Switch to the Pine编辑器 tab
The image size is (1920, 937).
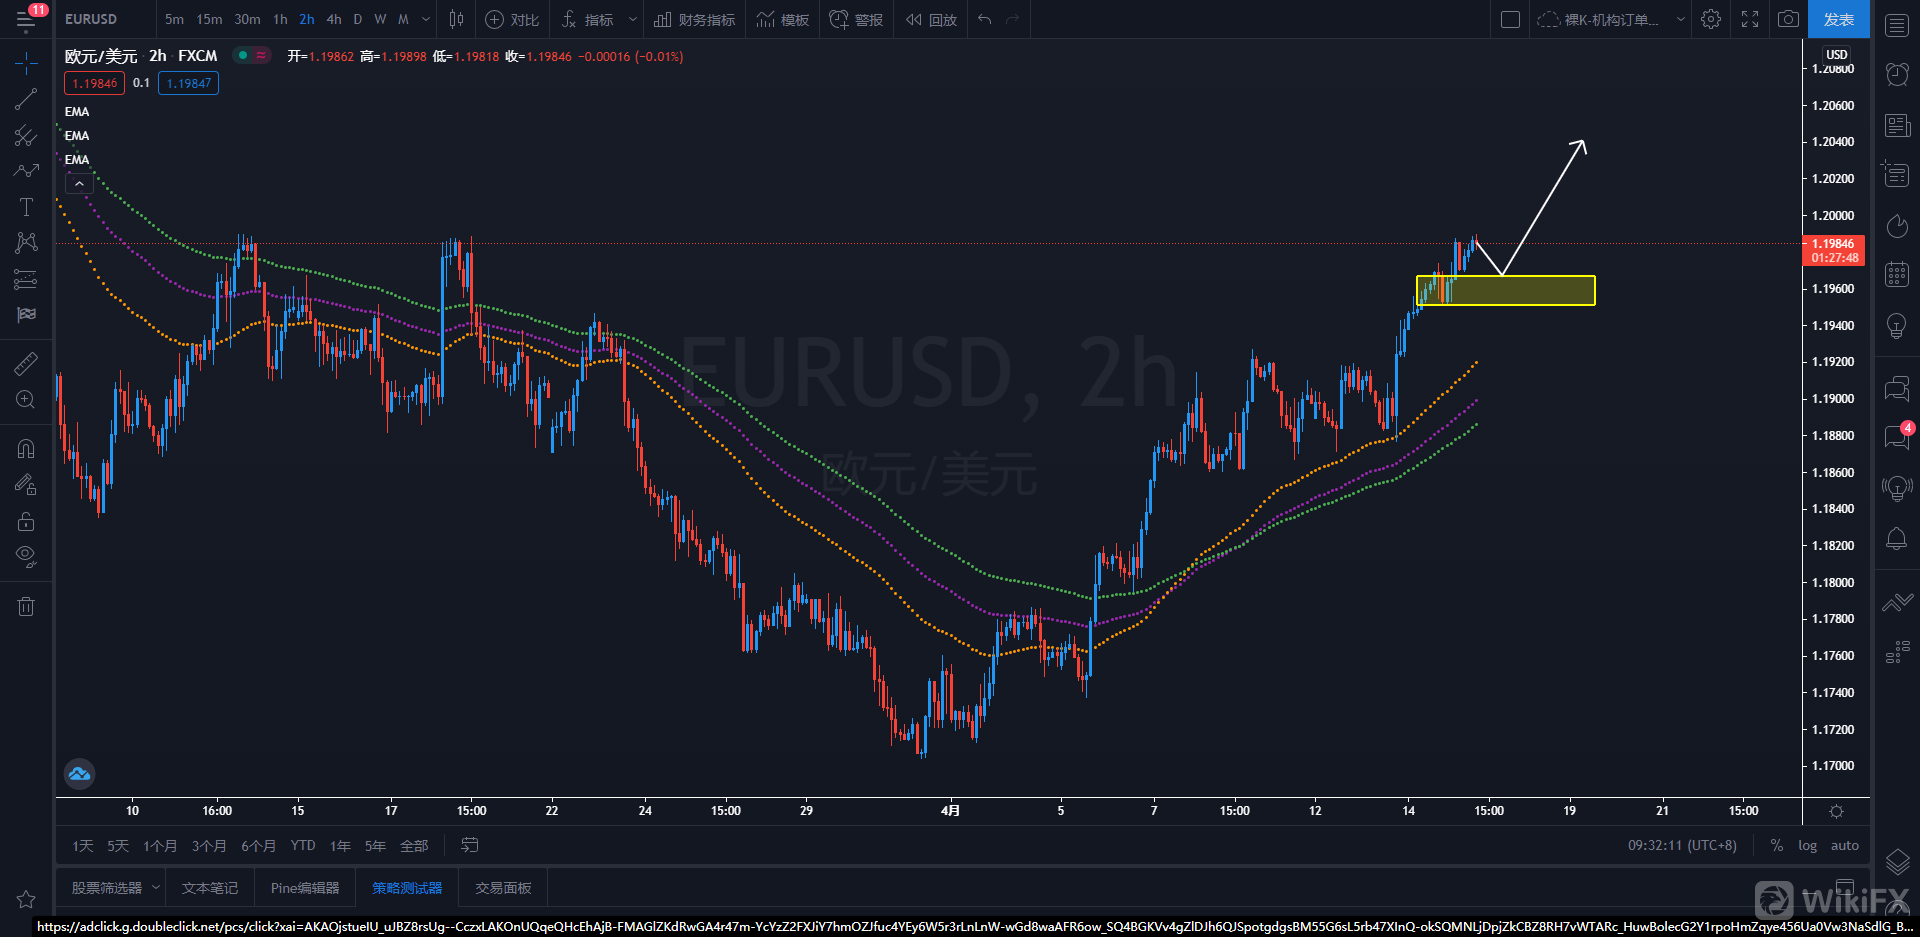pyautogui.click(x=305, y=888)
